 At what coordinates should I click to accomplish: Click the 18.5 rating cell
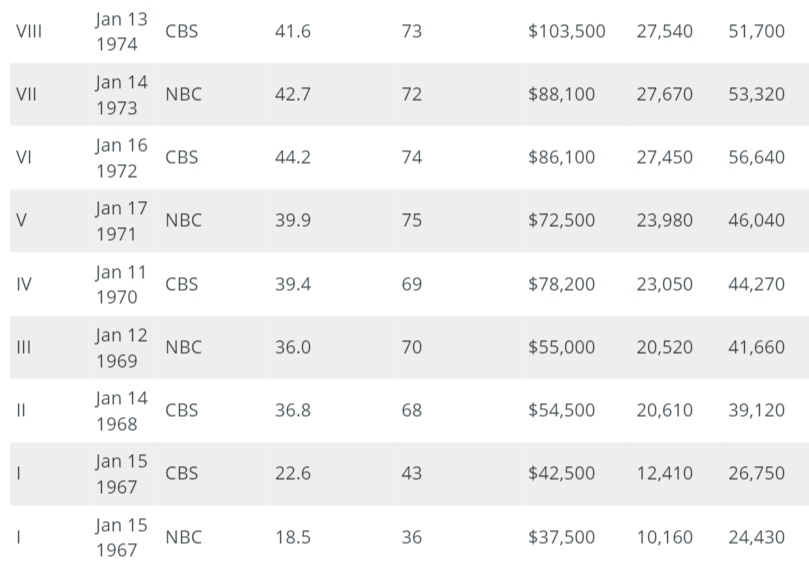click(x=293, y=537)
